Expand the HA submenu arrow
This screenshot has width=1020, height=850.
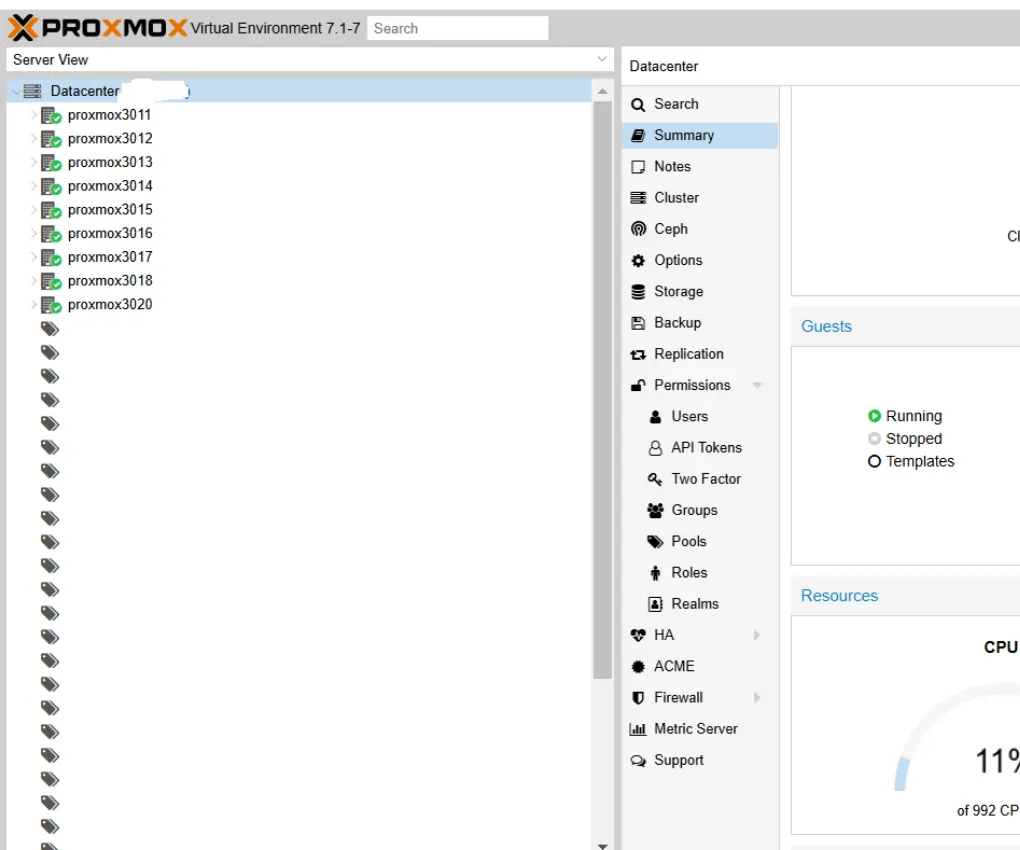[757, 635]
